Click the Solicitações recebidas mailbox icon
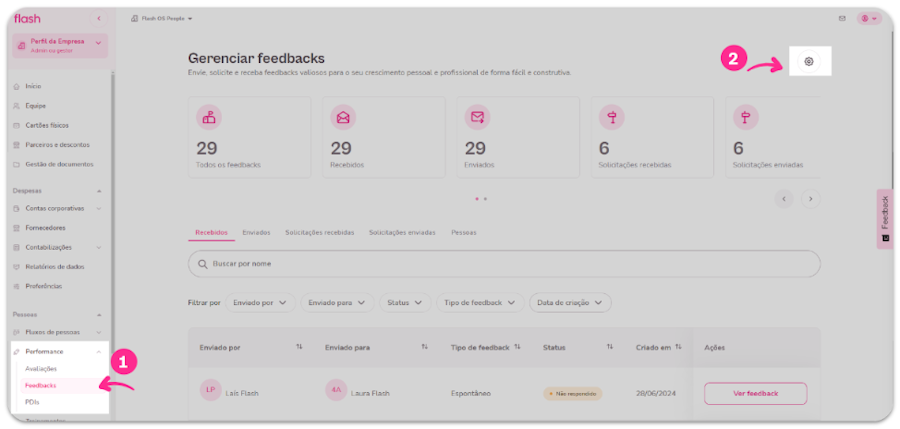Image resolution: width=900 pixels, height=429 pixels. coord(612,117)
